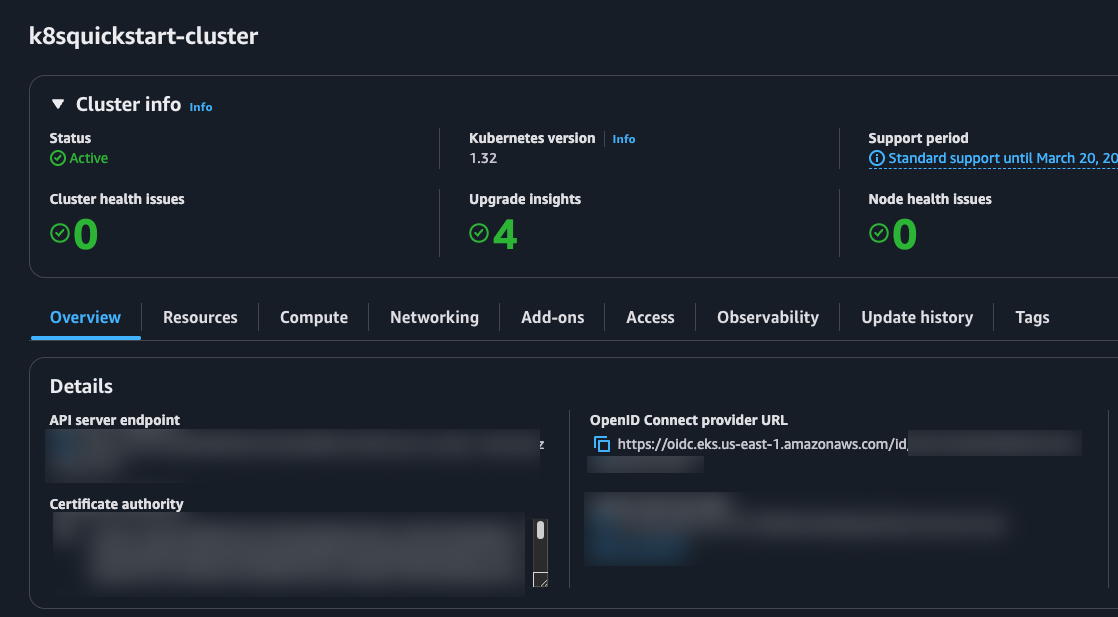Click the Cluster health issues value 0
This screenshot has width=1118, height=617.
[86, 234]
